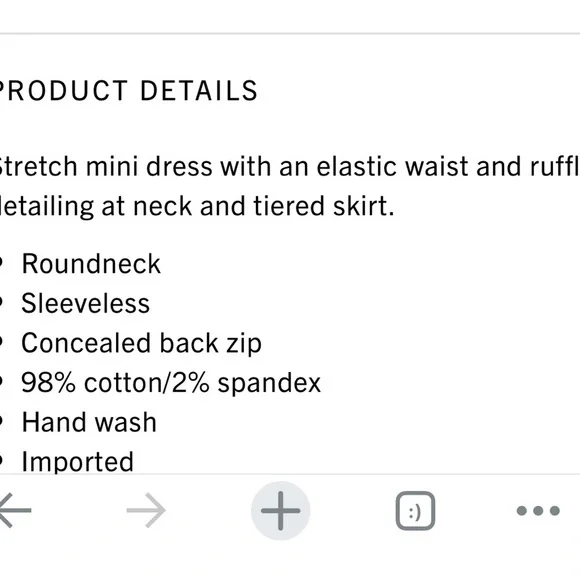Click the Concealed back zip item
Screen dimensions: 580x580
(x=142, y=344)
